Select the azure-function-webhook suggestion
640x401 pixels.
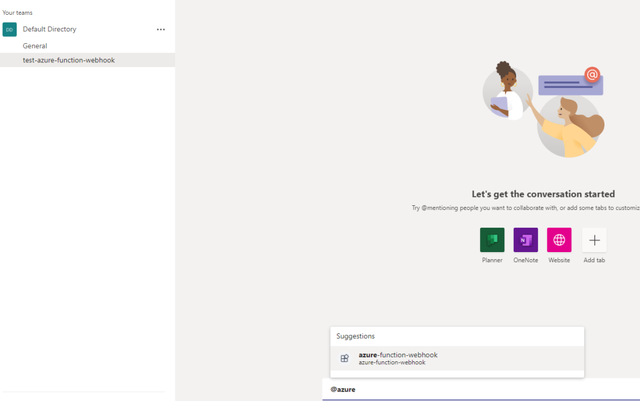click(x=457, y=358)
